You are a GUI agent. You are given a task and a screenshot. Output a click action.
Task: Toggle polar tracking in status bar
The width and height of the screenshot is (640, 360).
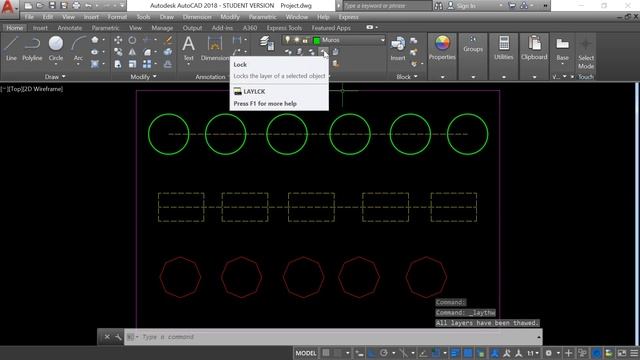[x=384, y=353]
